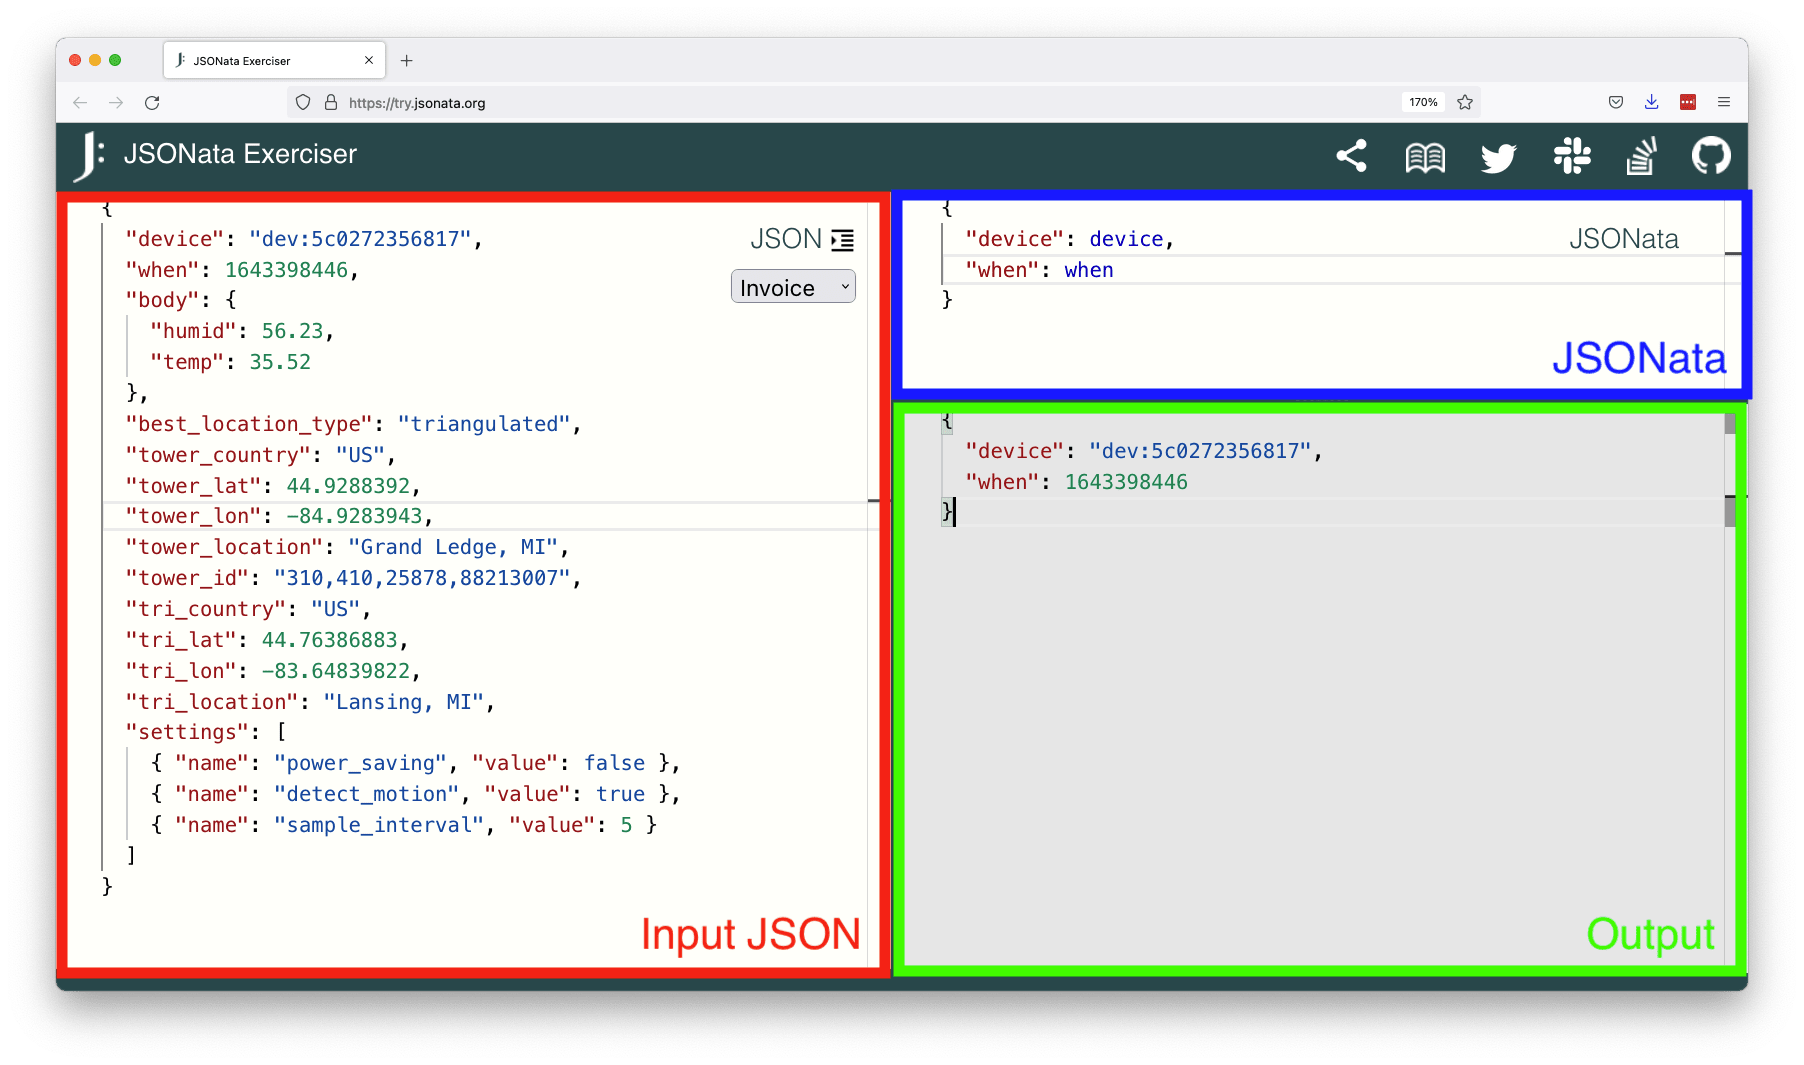Click the browser forward arrow

(x=116, y=102)
